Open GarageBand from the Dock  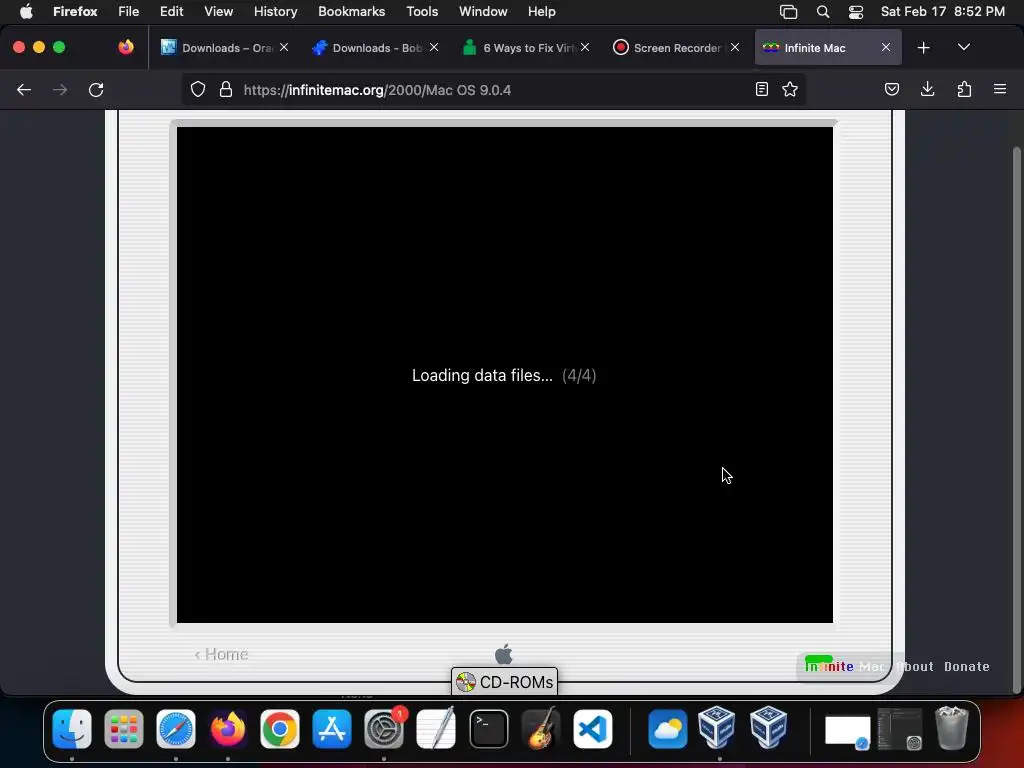[541, 729]
